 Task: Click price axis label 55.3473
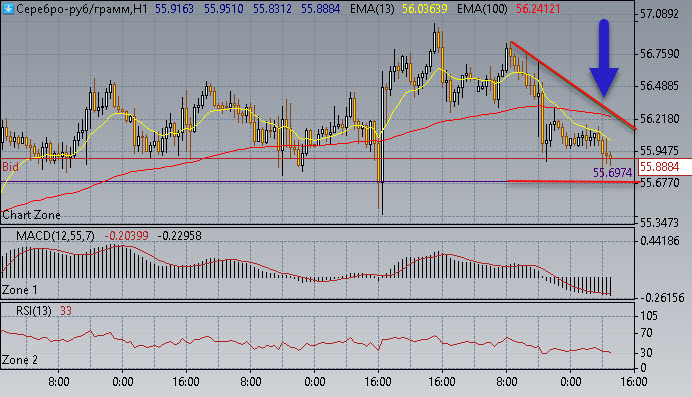659,223
